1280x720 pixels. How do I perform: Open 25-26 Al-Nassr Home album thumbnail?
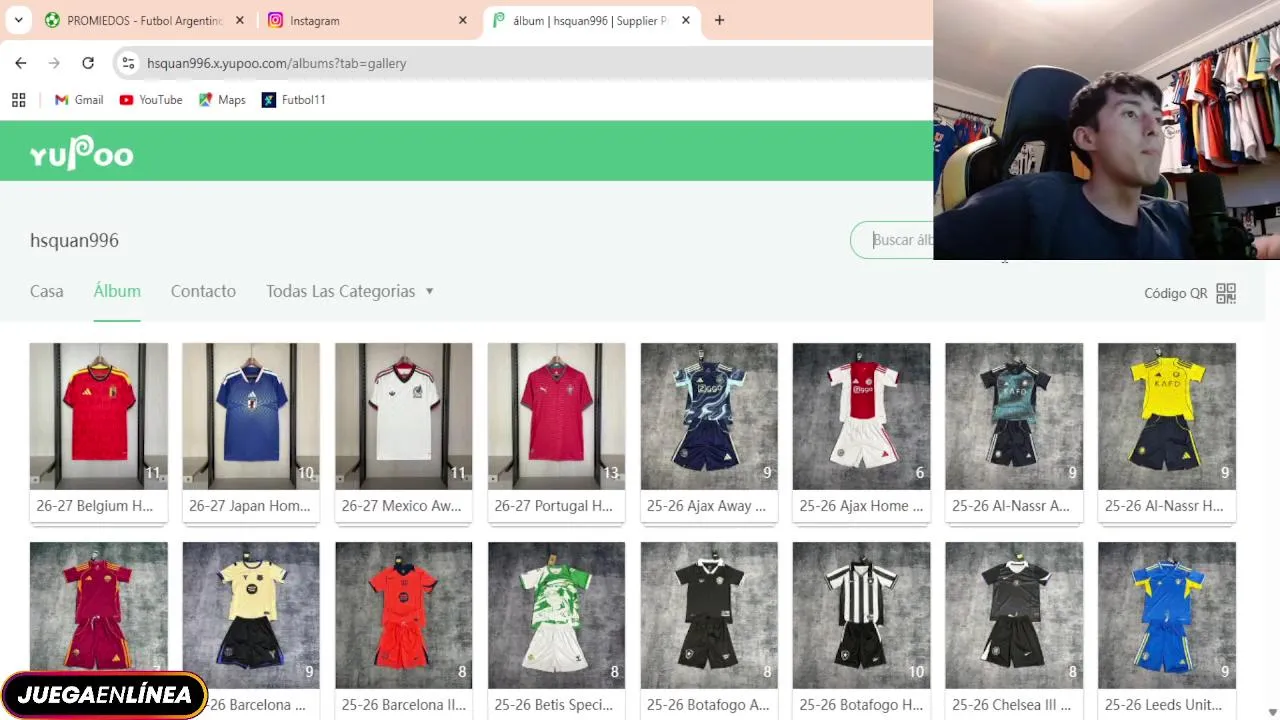point(1167,416)
